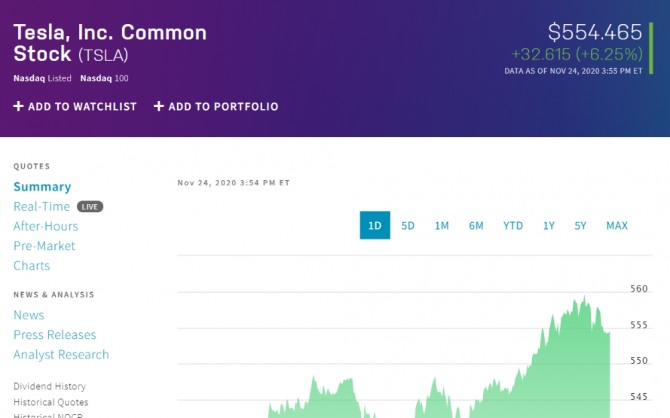Click the LIVE badge next to Real-Time
Viewport: 670px width, 418px height.
[x=91, y=207]
